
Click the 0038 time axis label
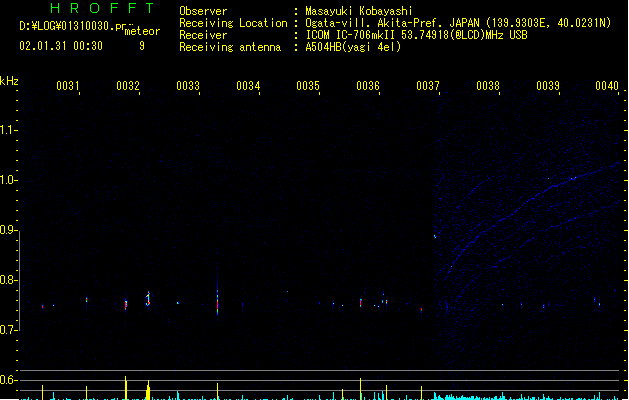coord(488,85)
